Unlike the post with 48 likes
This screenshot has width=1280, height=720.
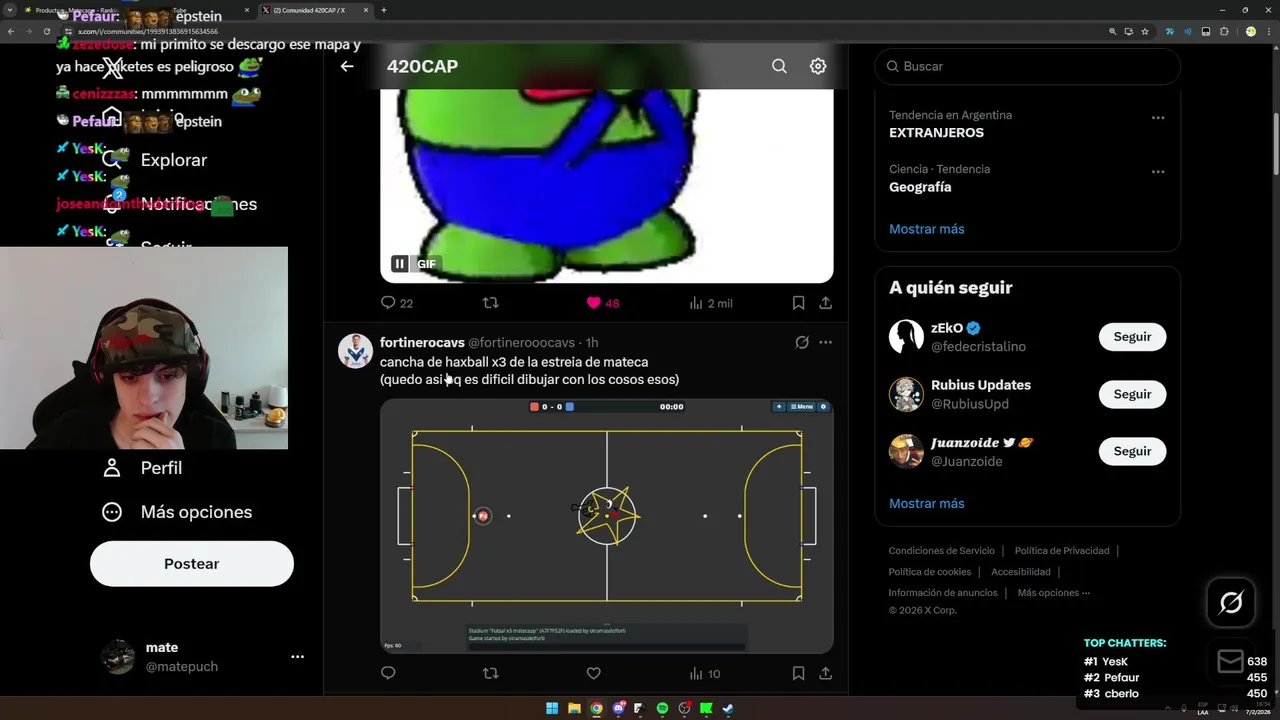[602, 303]
